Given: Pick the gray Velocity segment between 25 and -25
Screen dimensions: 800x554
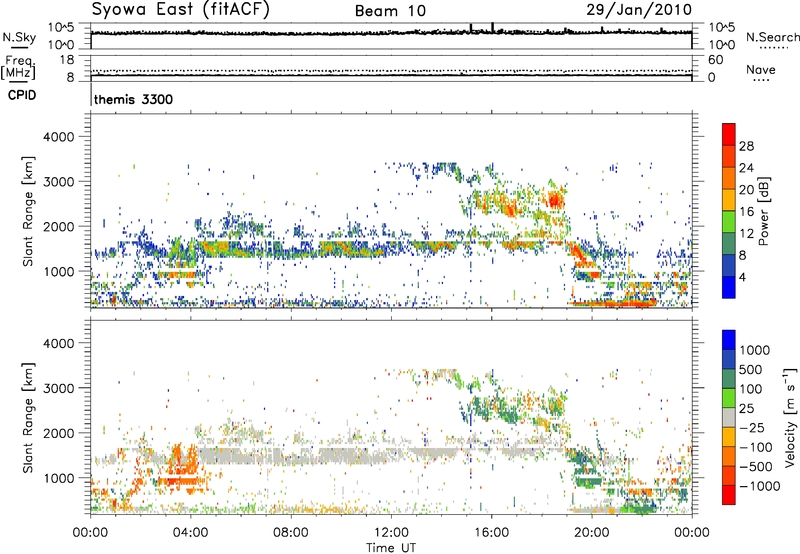Looking at the screenshot, I should pos(729,417).
